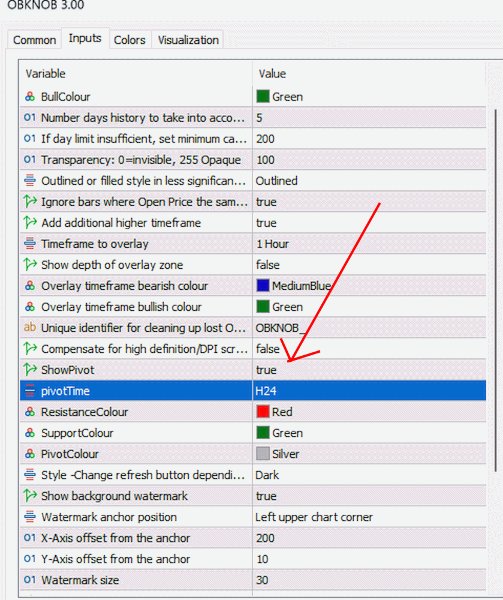The image size is (503, 600).
Task: Click the MediumBlue overlay bearish colour swatch
Action: [263, 285]
